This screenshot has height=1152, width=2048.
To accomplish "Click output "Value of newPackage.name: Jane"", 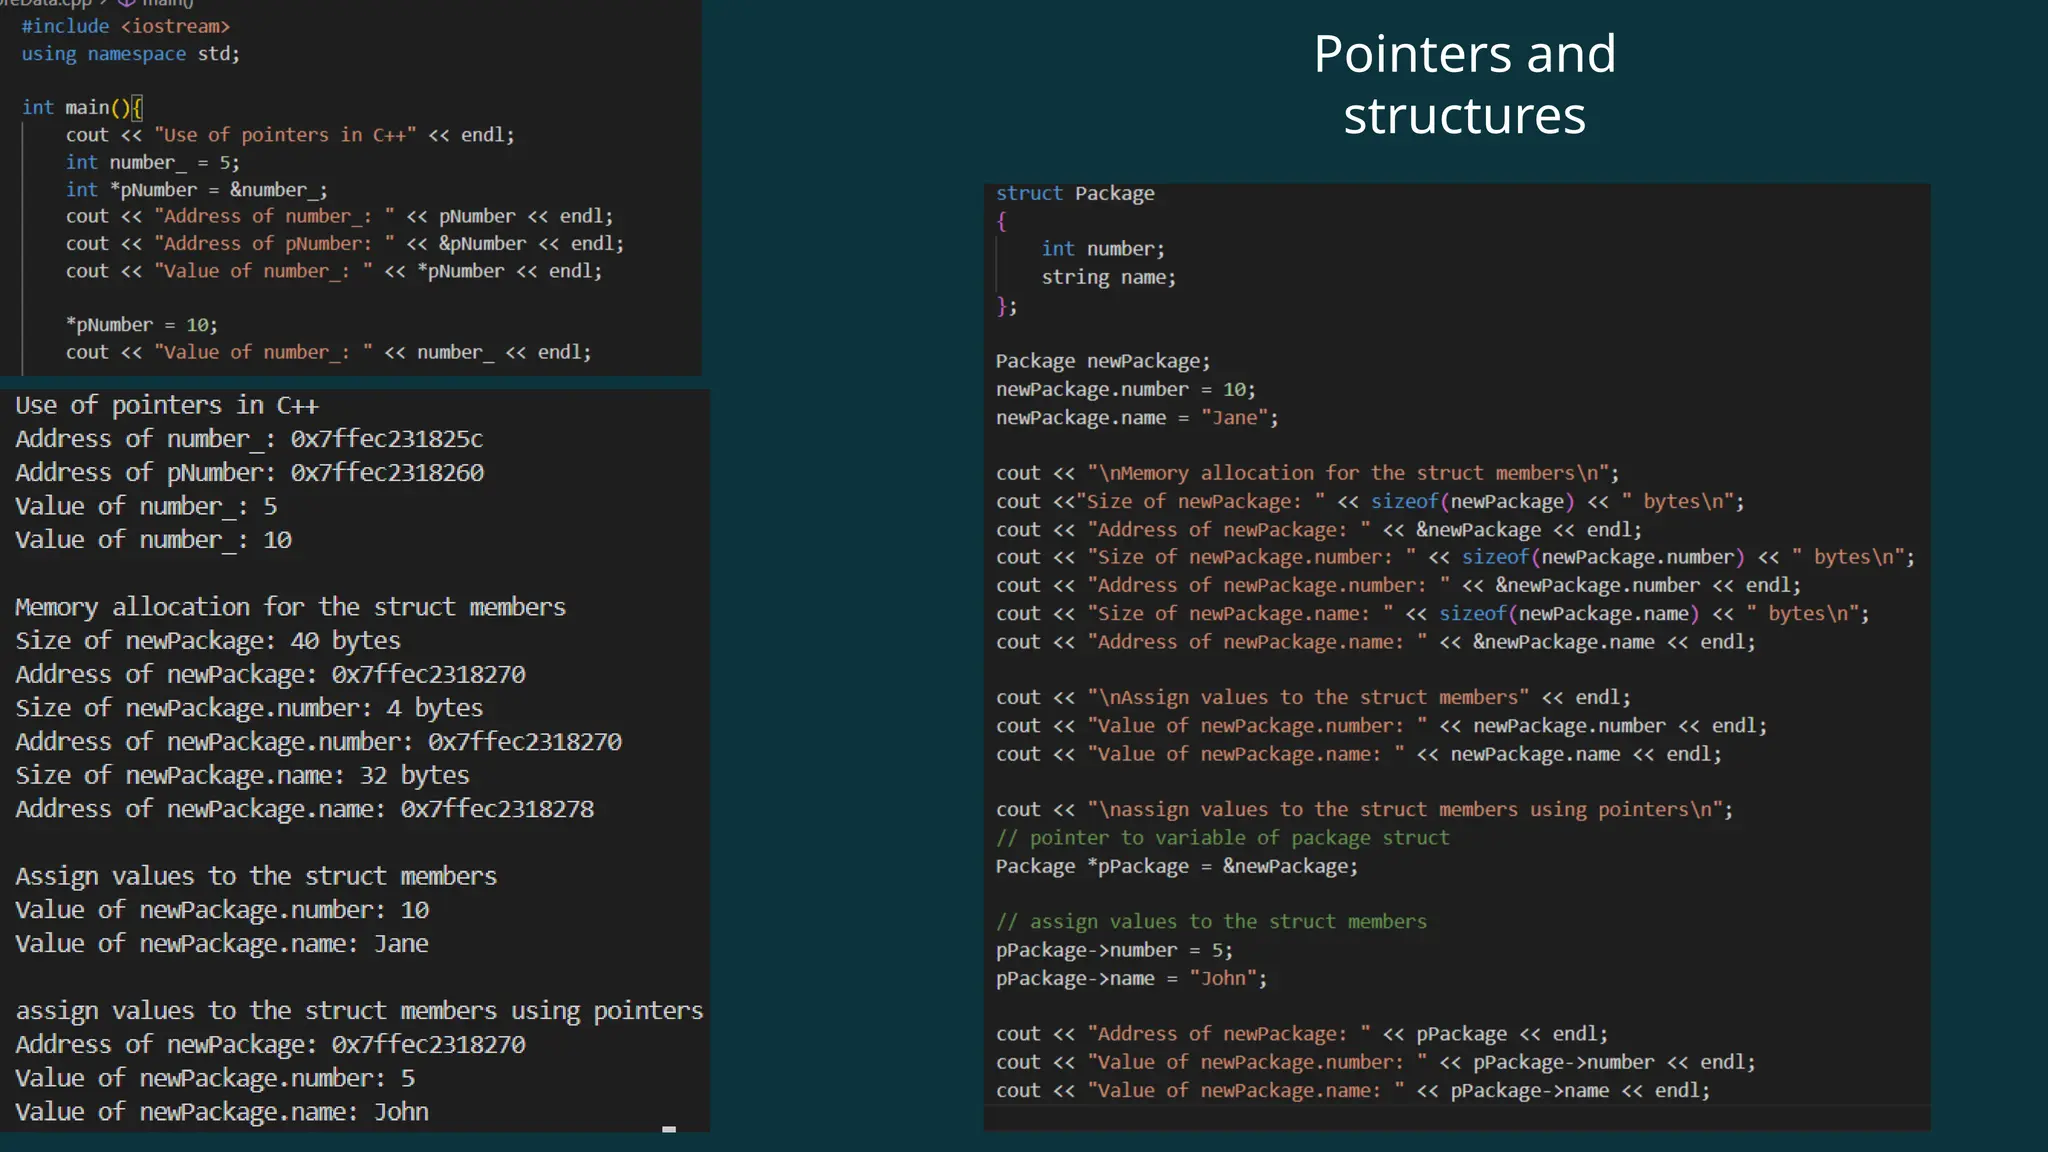I will [x=222, y=944].
